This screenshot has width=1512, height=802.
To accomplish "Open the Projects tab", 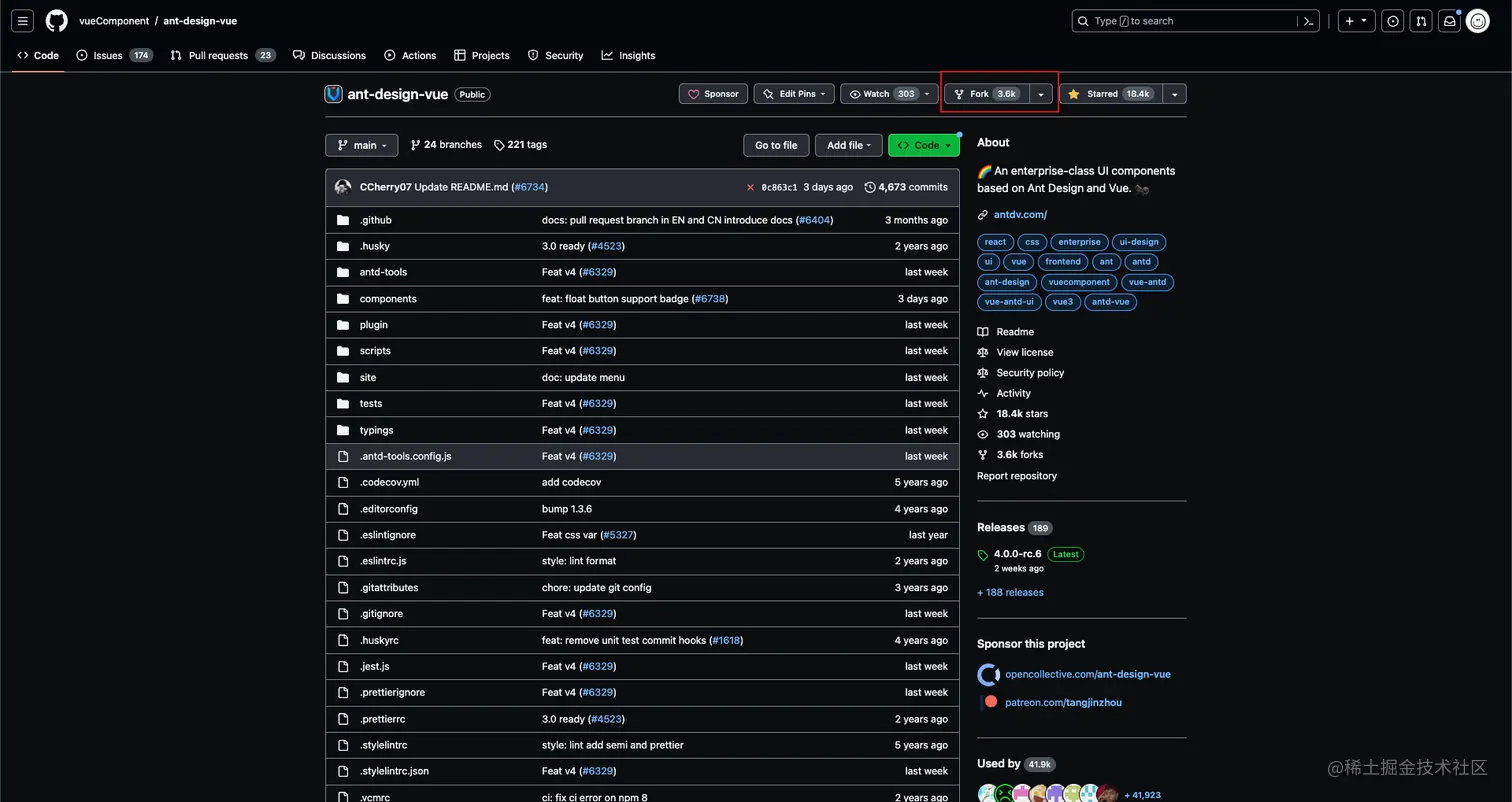I will click(x=482, y=56).
